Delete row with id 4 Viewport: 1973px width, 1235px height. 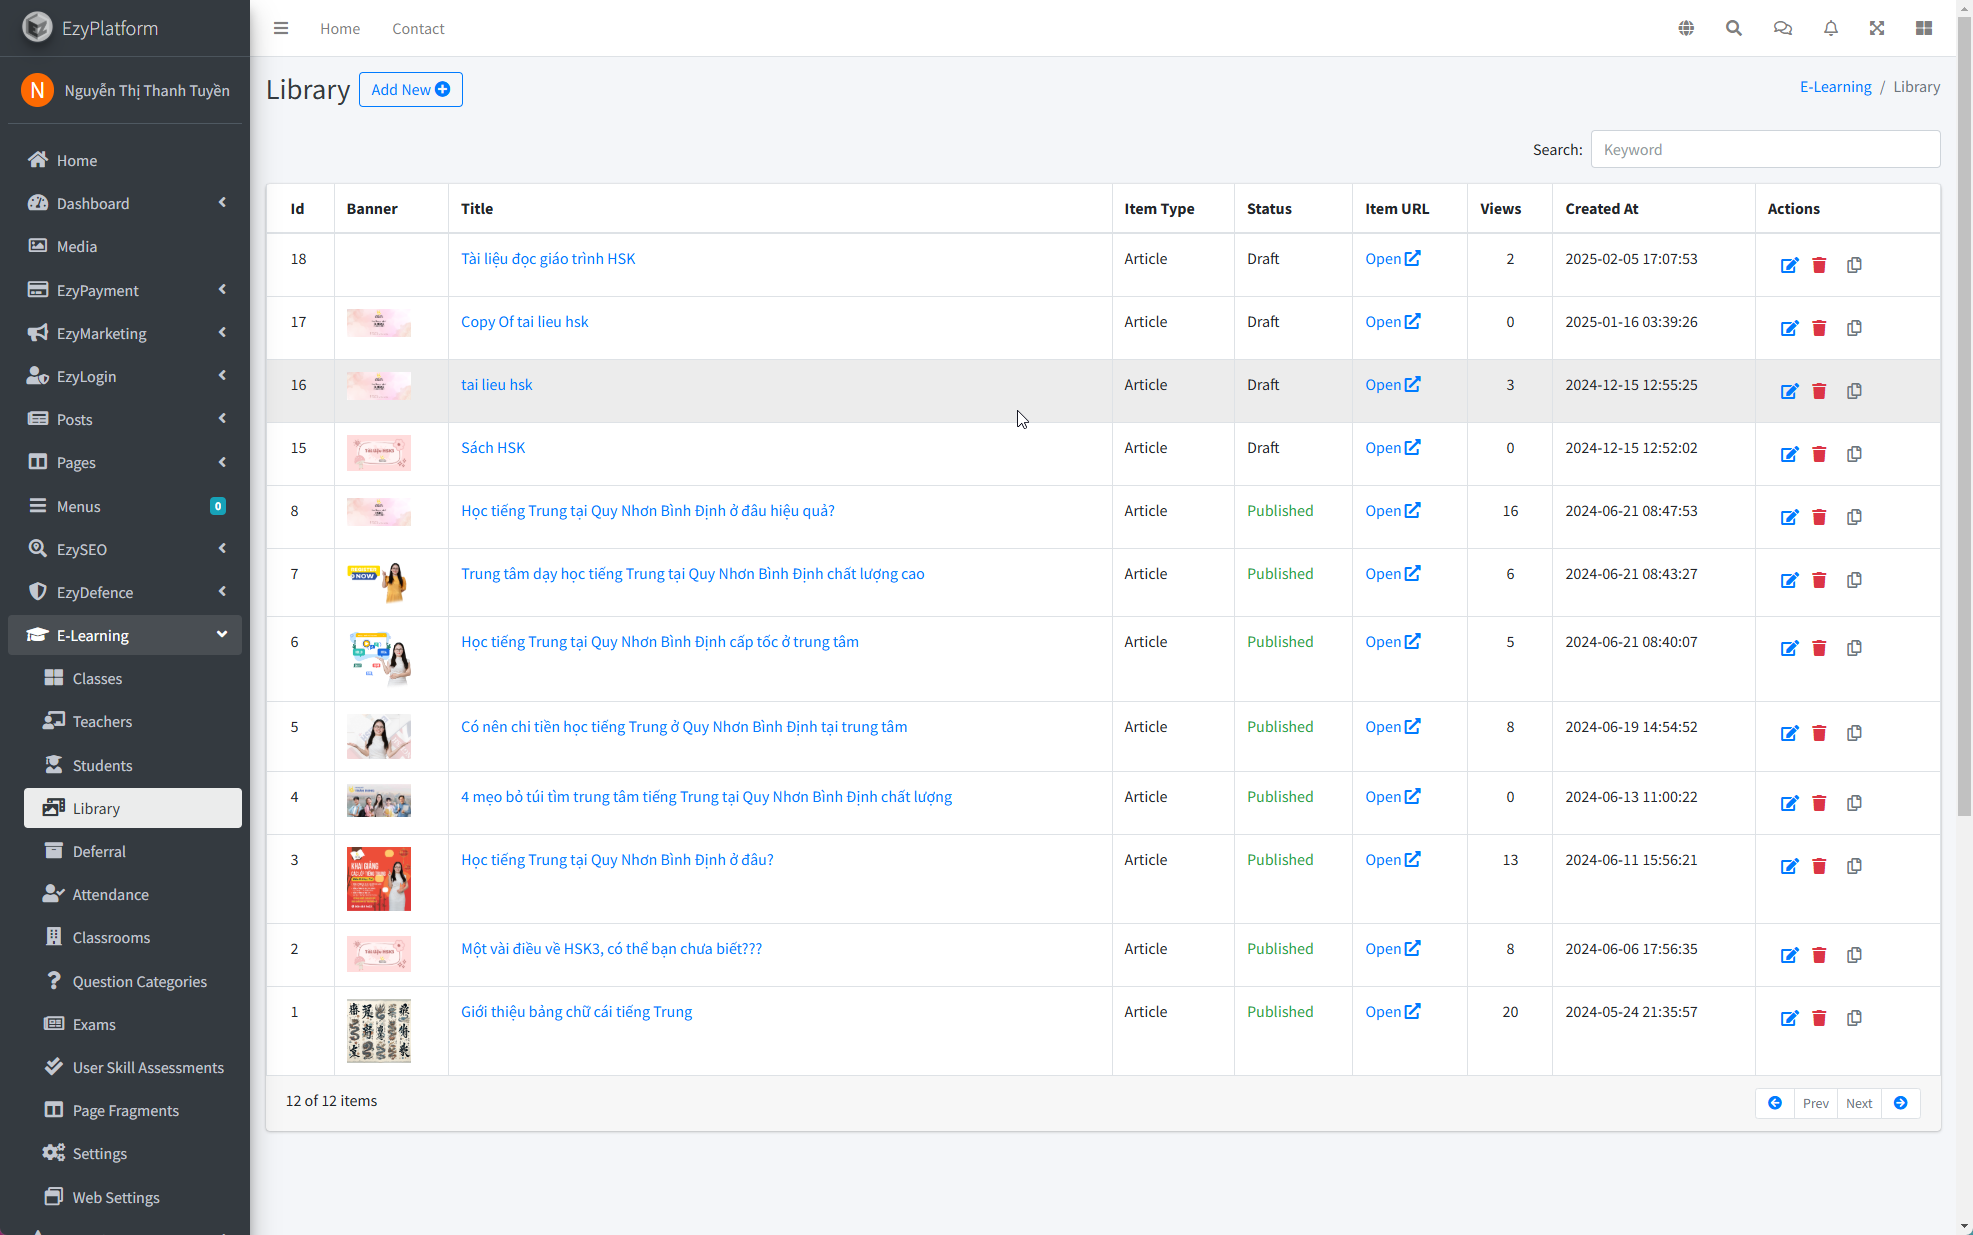coord(1819,803)
